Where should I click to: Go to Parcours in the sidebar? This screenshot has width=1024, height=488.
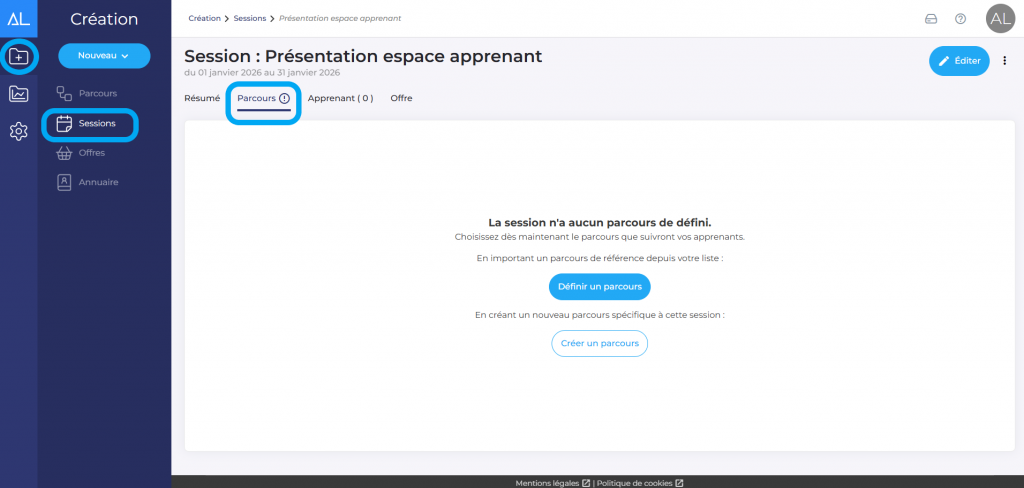97,93
